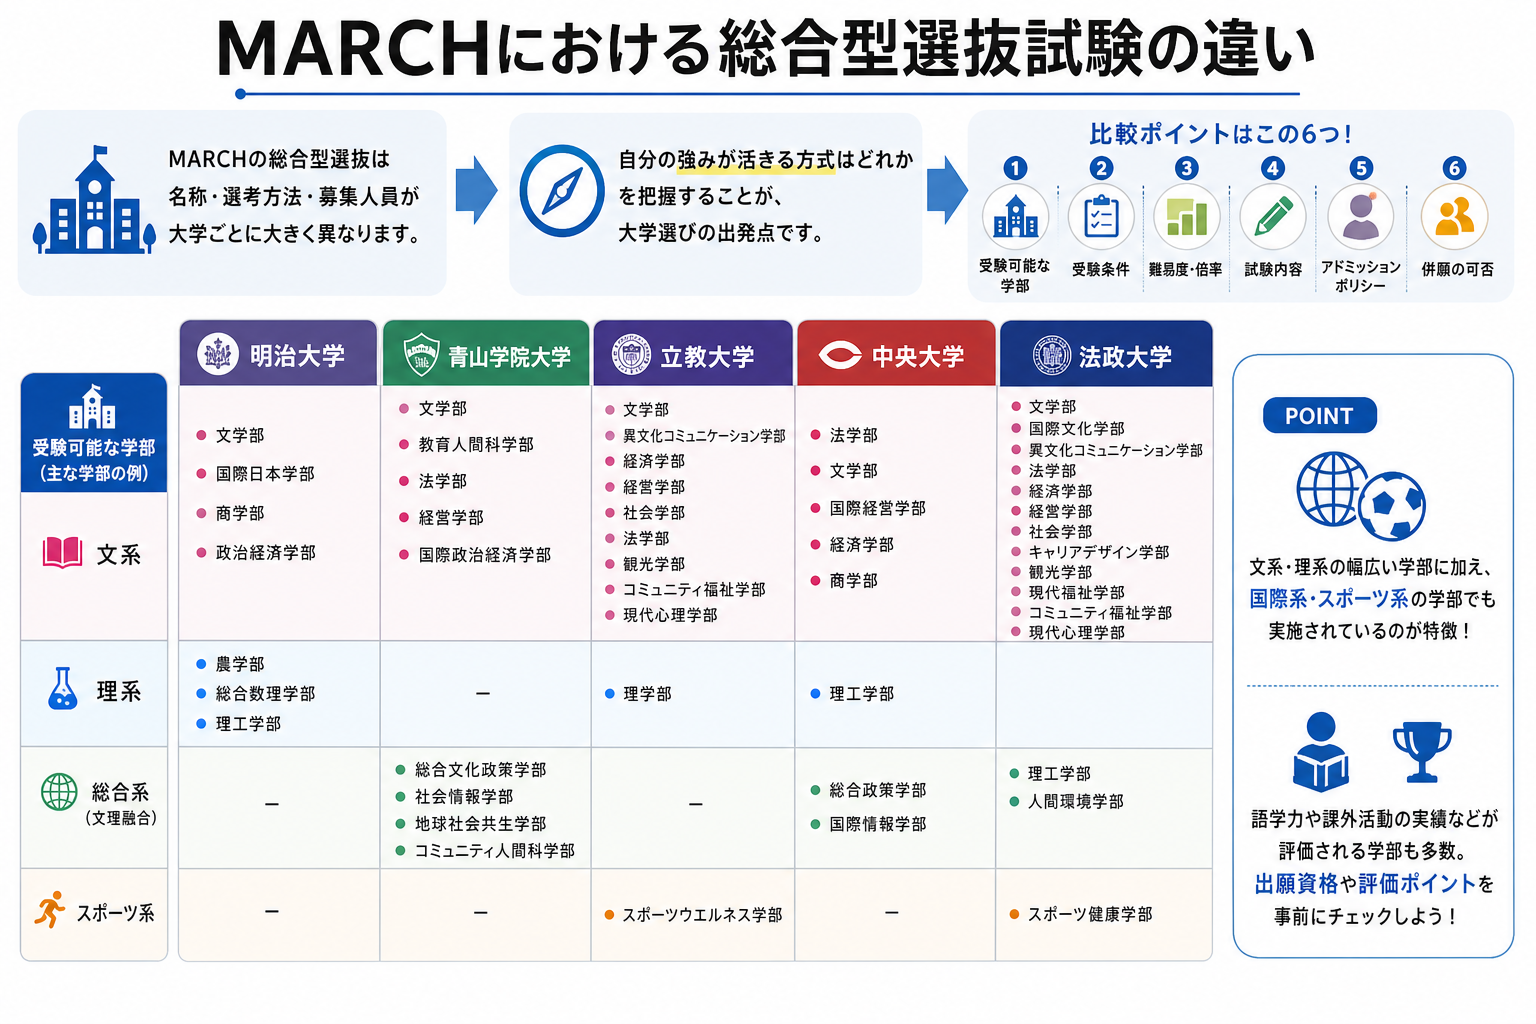Click 国際文化学部 under 法政大学
Viewport: 1536px width, 1024px height.
(1077, 428)
